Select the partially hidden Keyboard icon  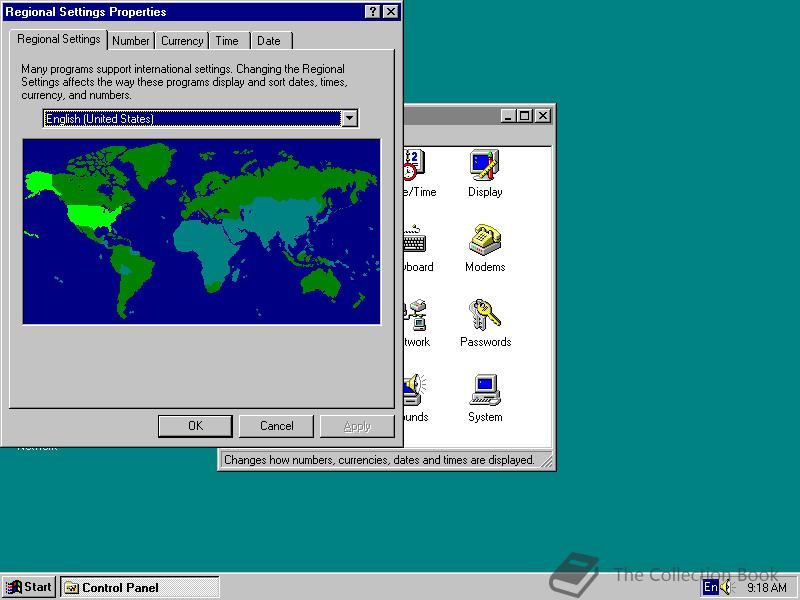point(418,248)
